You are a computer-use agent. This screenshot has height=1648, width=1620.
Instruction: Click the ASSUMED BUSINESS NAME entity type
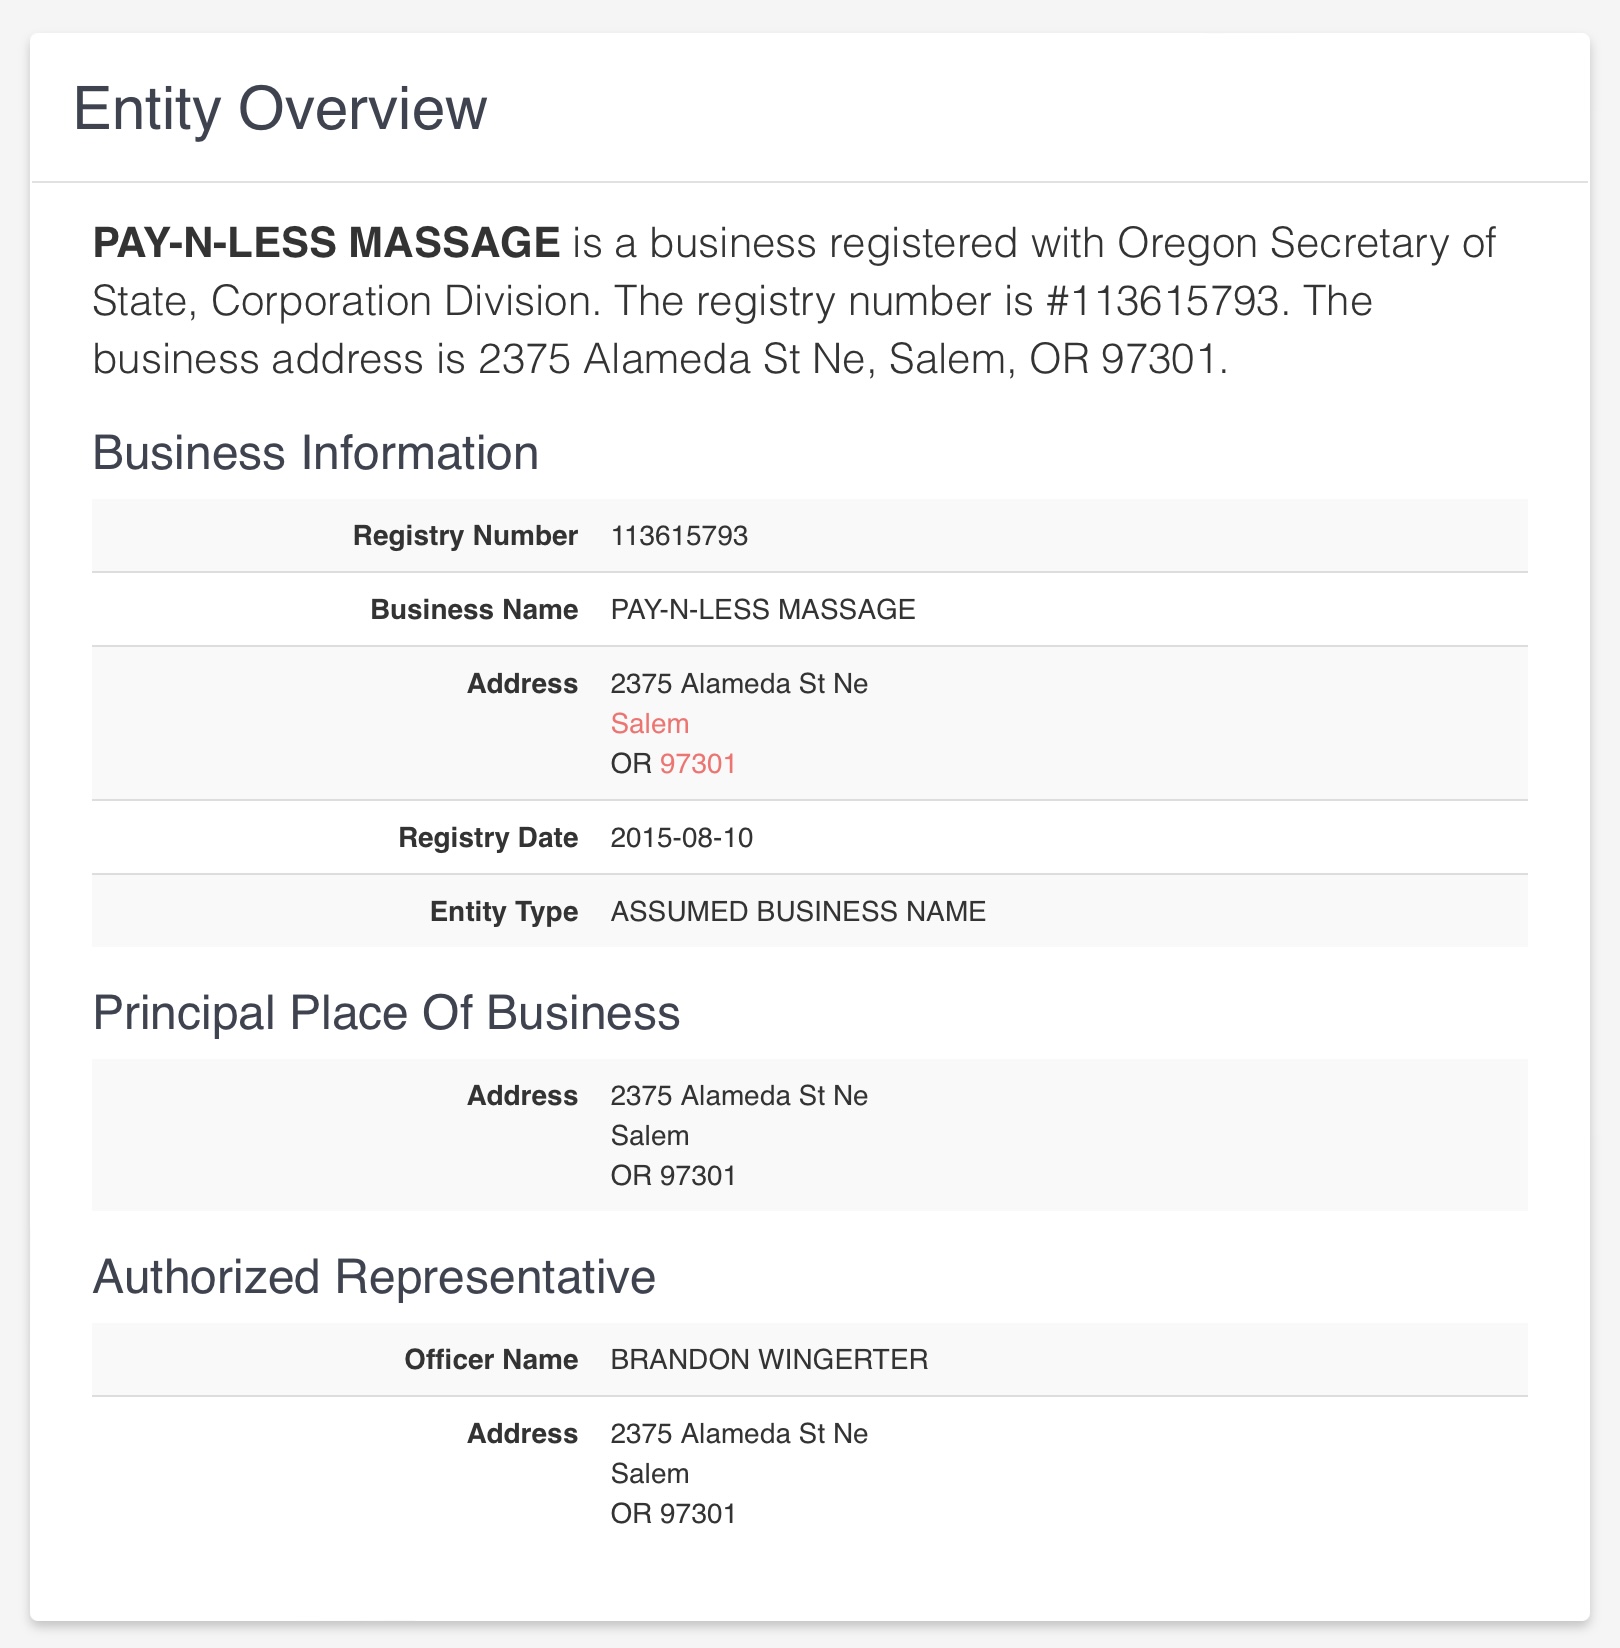click(x=798, y=912)
